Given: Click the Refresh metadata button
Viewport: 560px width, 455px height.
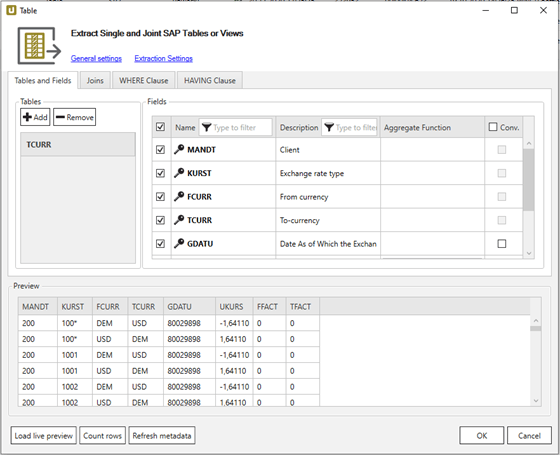Looking at the screenshot, I should pyautogui.click(x=162, y=436).
